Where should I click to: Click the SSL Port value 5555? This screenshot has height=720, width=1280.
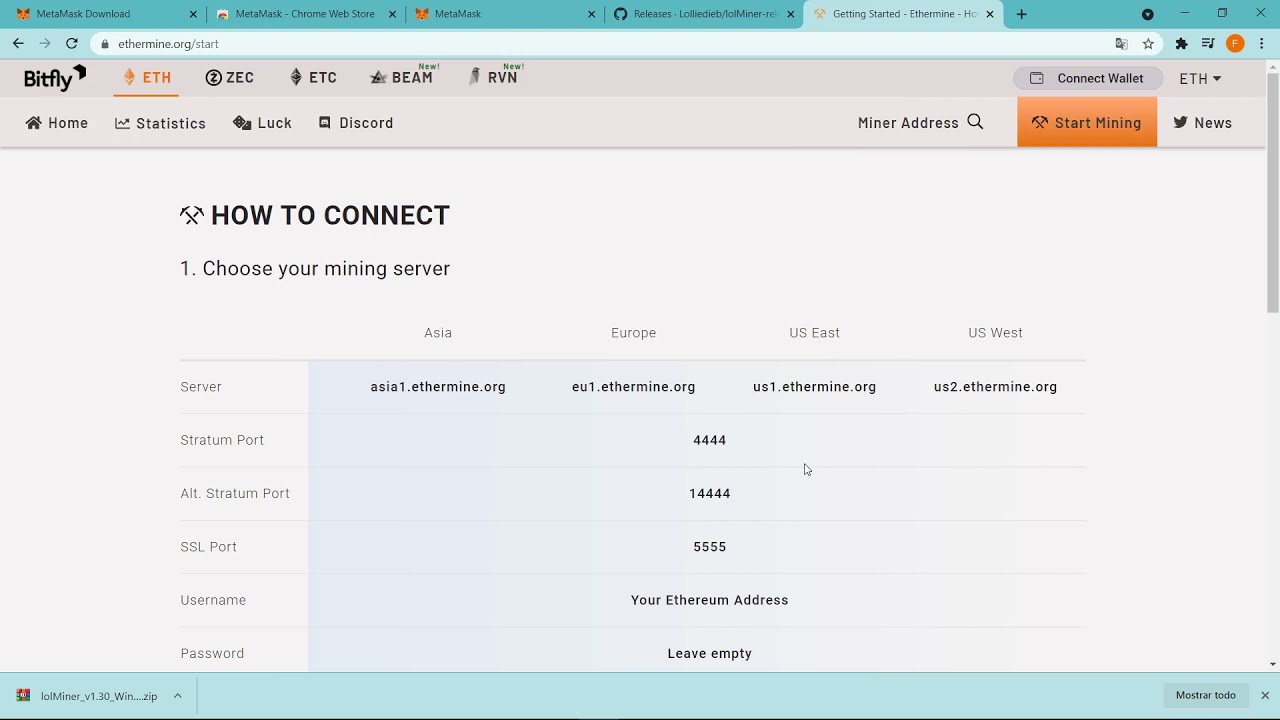[709, 547]
